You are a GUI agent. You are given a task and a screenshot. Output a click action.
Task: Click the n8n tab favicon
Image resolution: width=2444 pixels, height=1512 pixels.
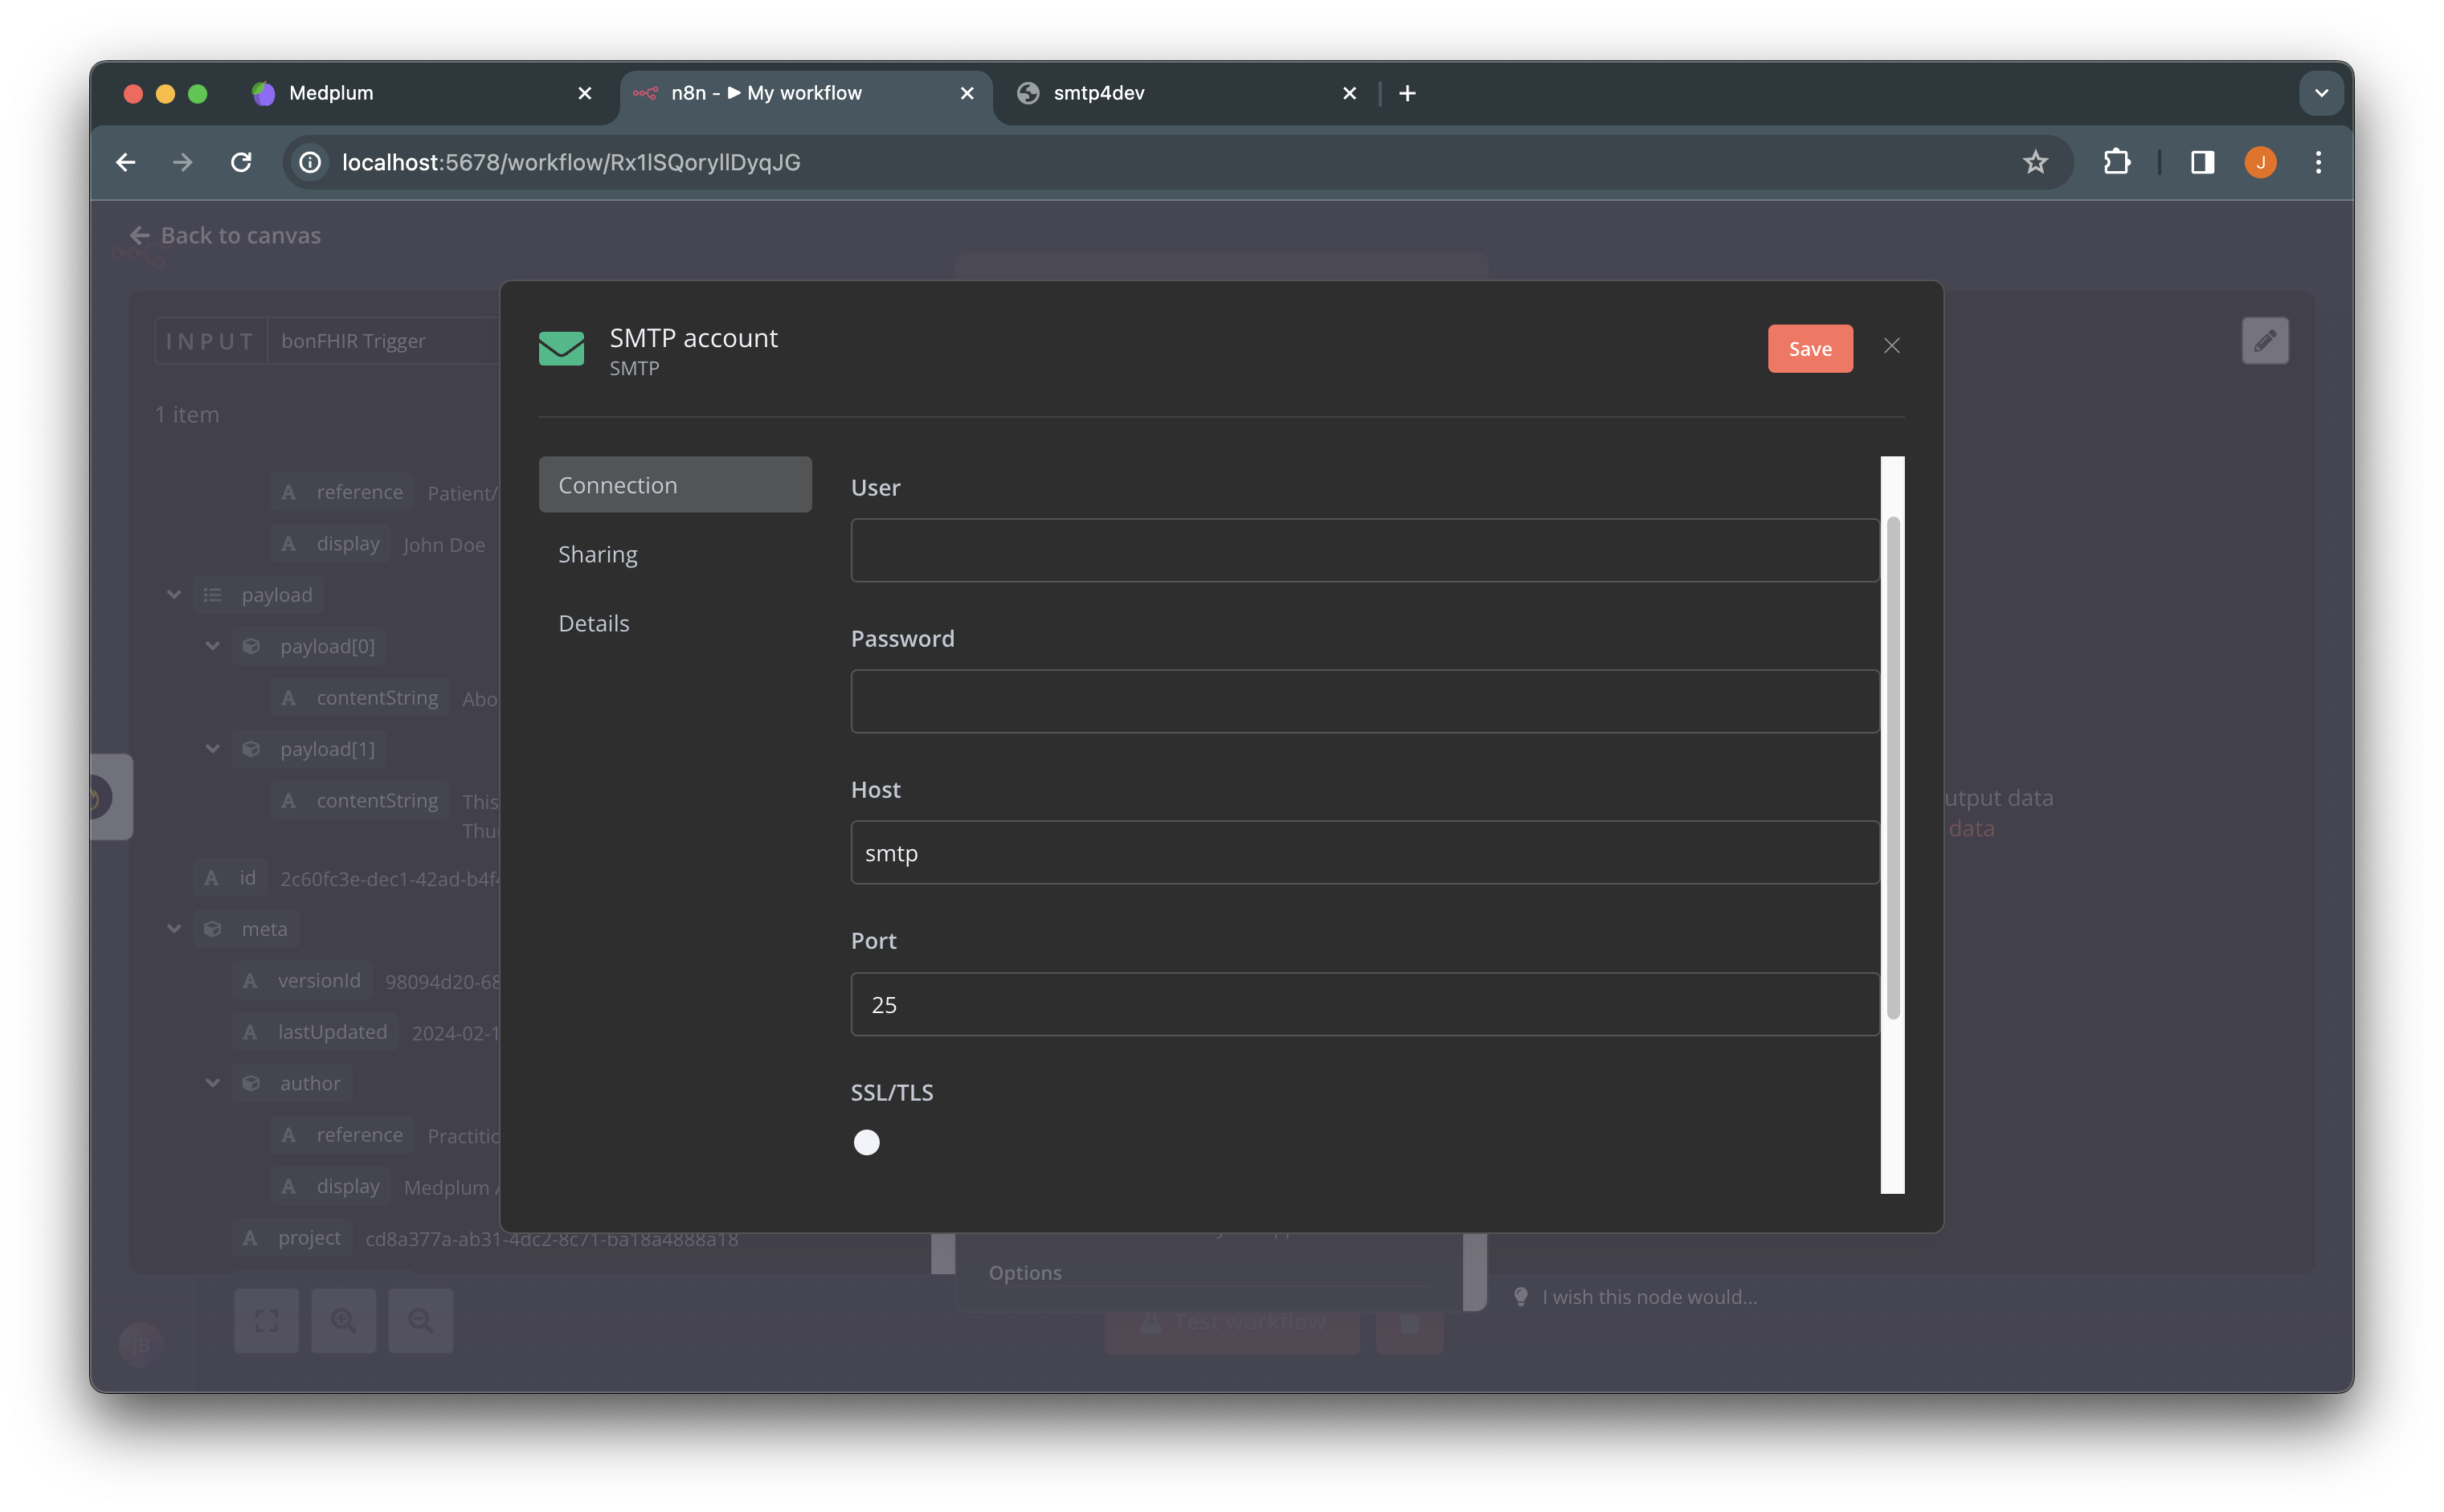coord(645,93)
